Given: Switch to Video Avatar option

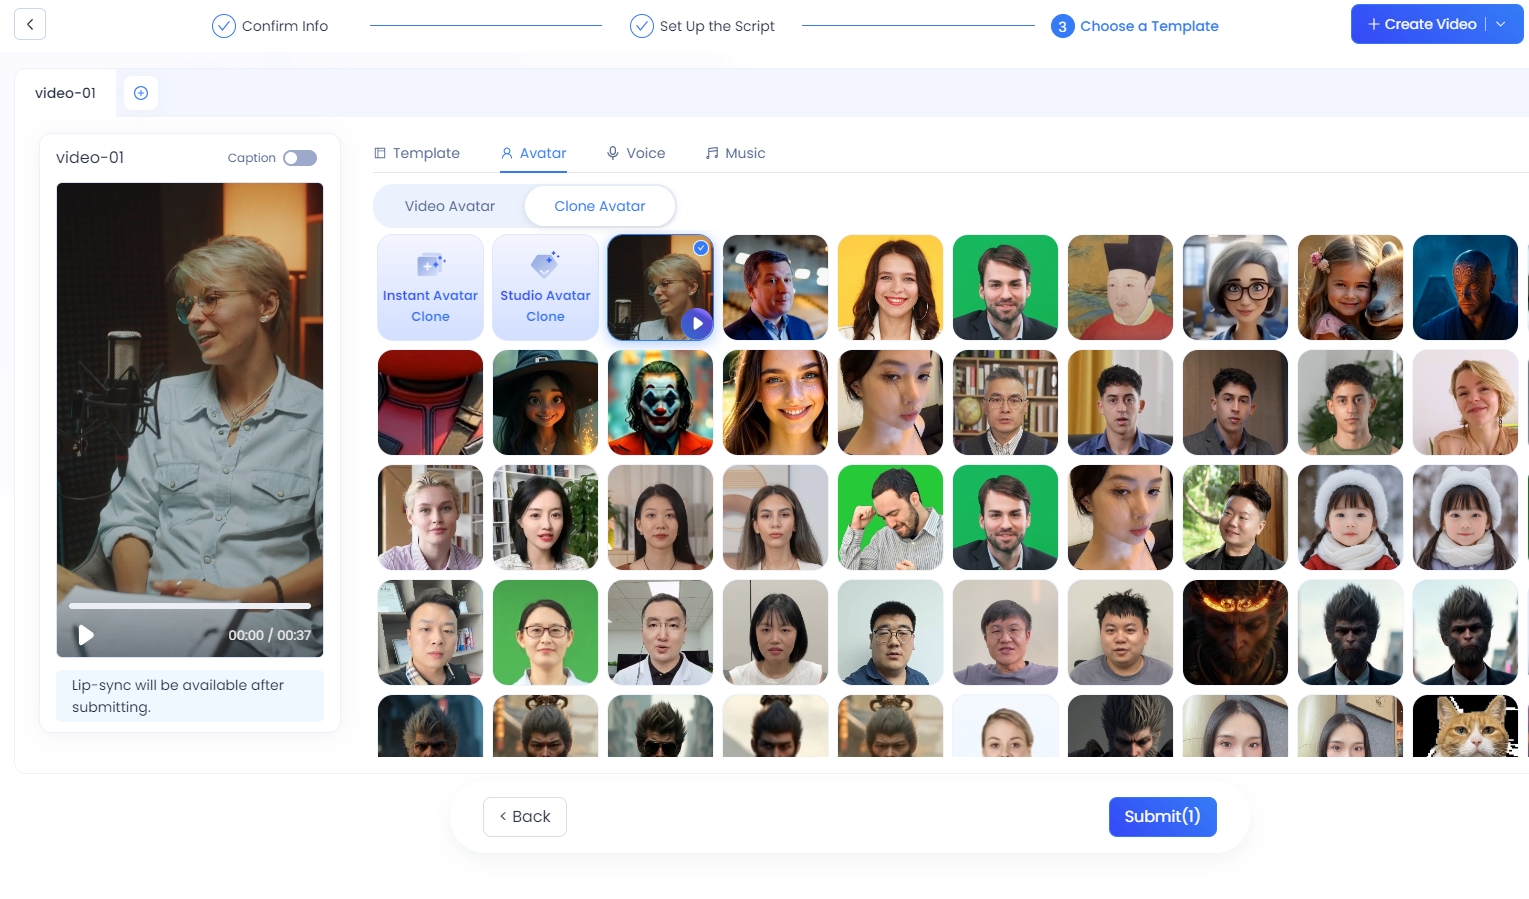Looking at the screenshot, I should tap(449, 206).
